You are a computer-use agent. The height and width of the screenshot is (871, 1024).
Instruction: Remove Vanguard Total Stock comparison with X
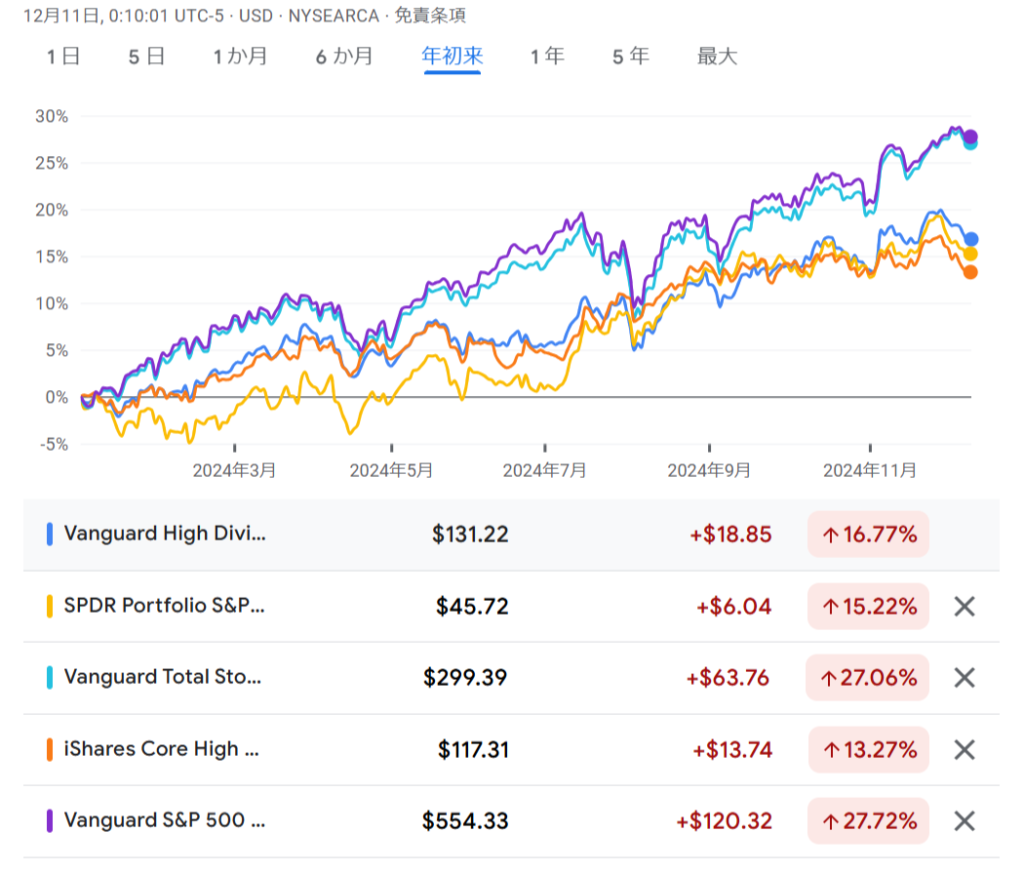[x=964, y=678]
